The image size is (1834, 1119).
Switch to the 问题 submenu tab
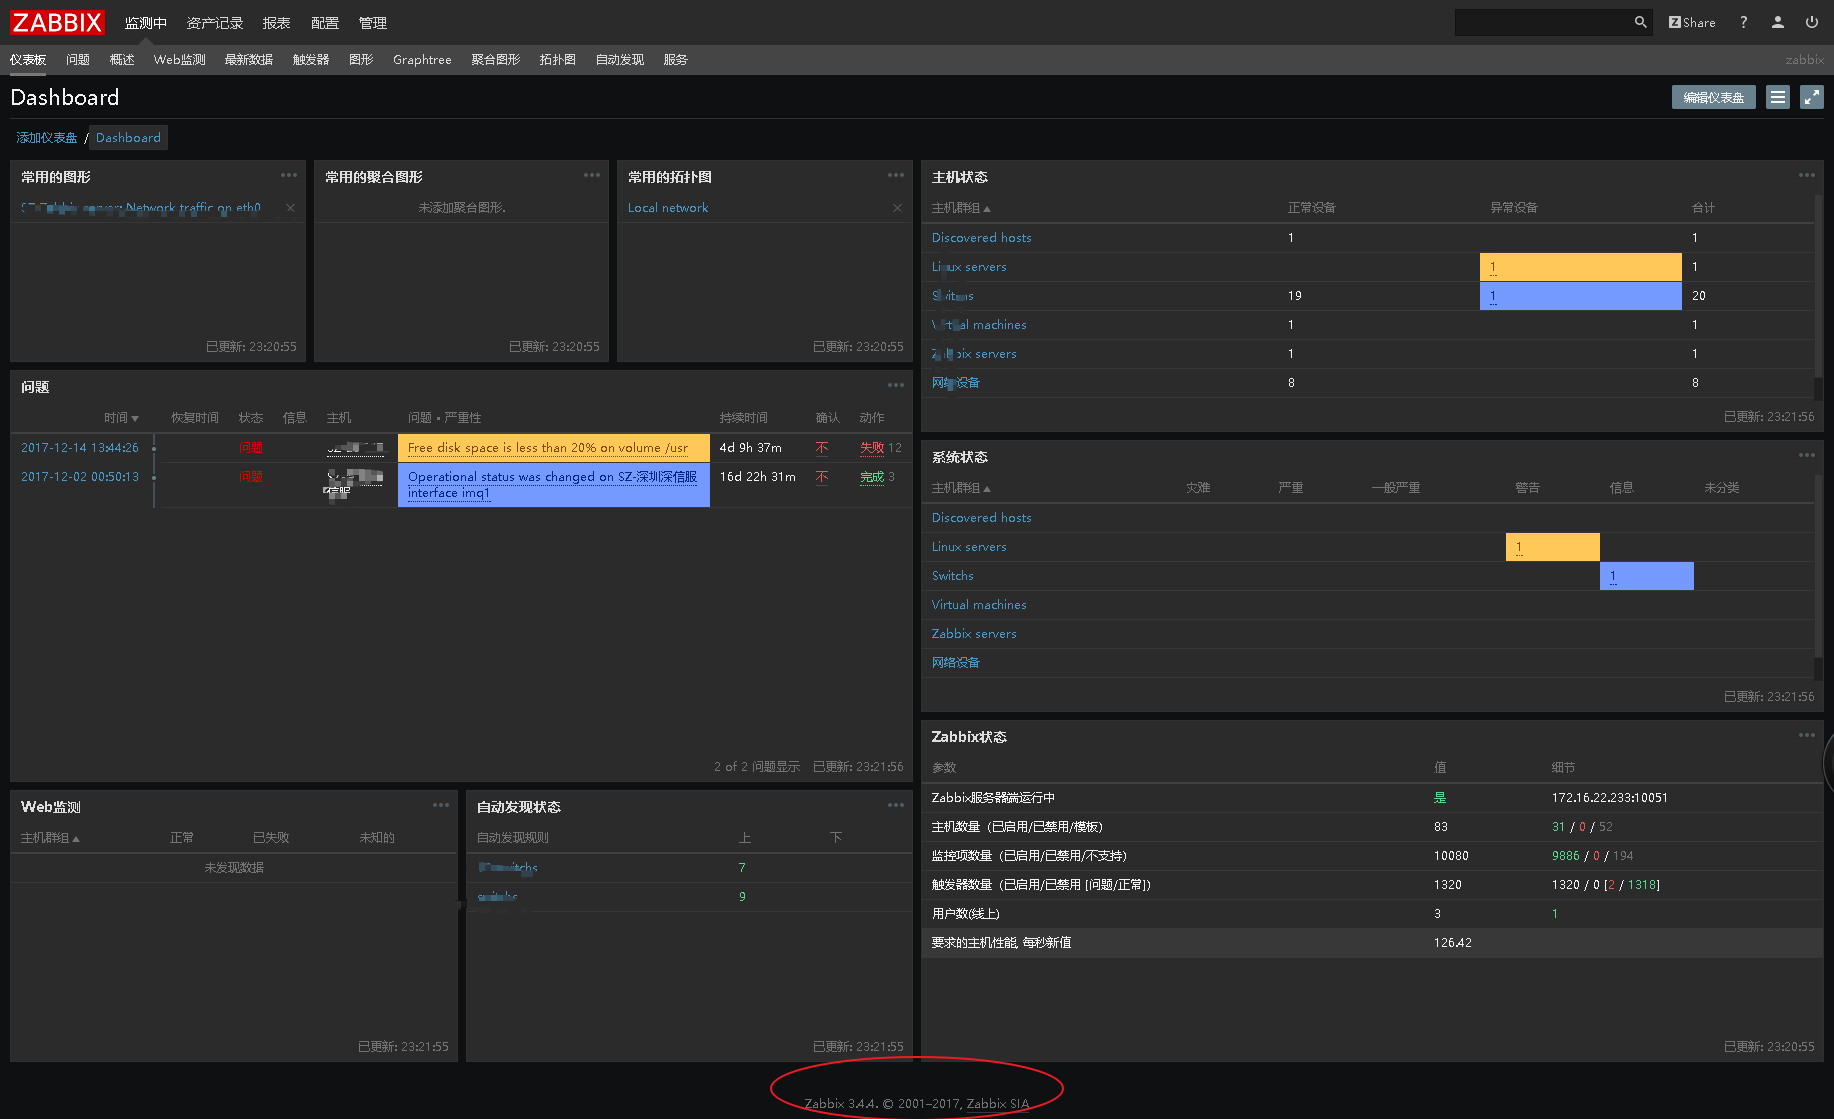click(x=78, y=60)
